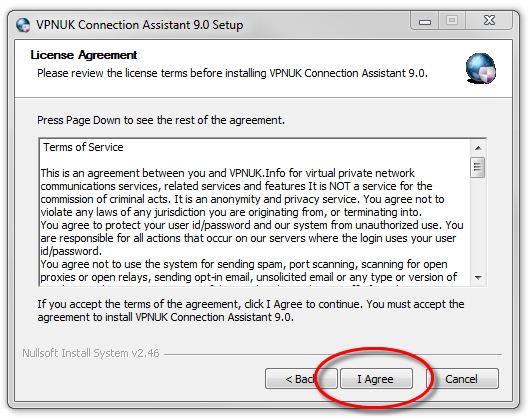Click the I Agree button
Viewport: 531px width, 419px height.
tap(376, 378)
